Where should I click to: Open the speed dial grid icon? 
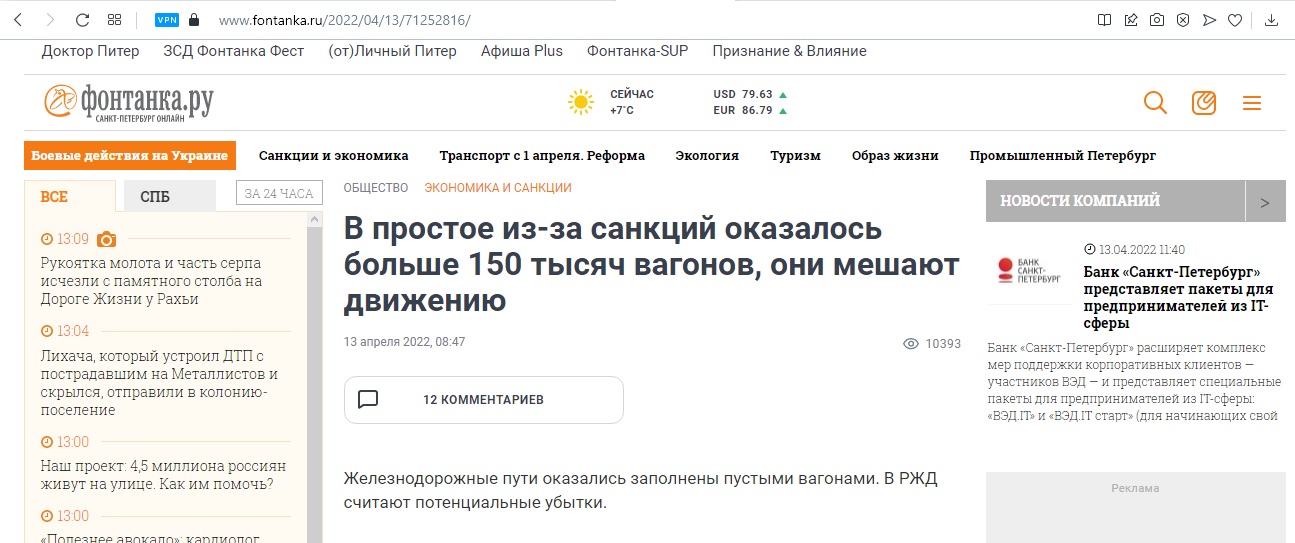[x=114, y=20]
